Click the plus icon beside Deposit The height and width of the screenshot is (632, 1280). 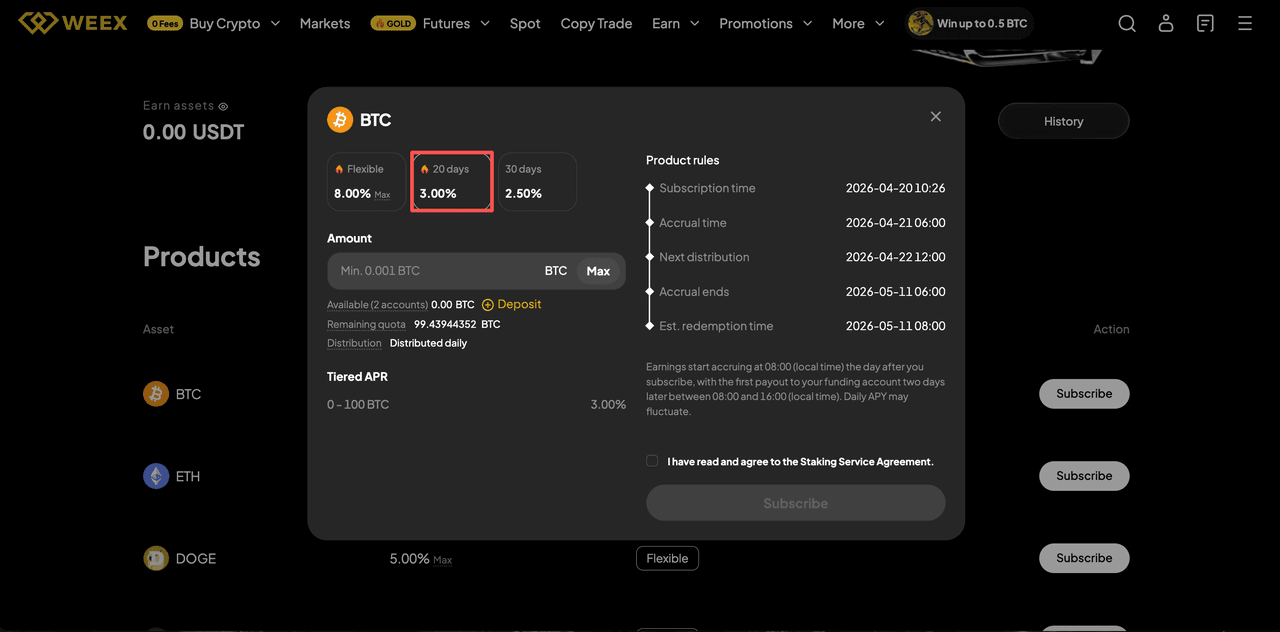[x=488, y=305]
